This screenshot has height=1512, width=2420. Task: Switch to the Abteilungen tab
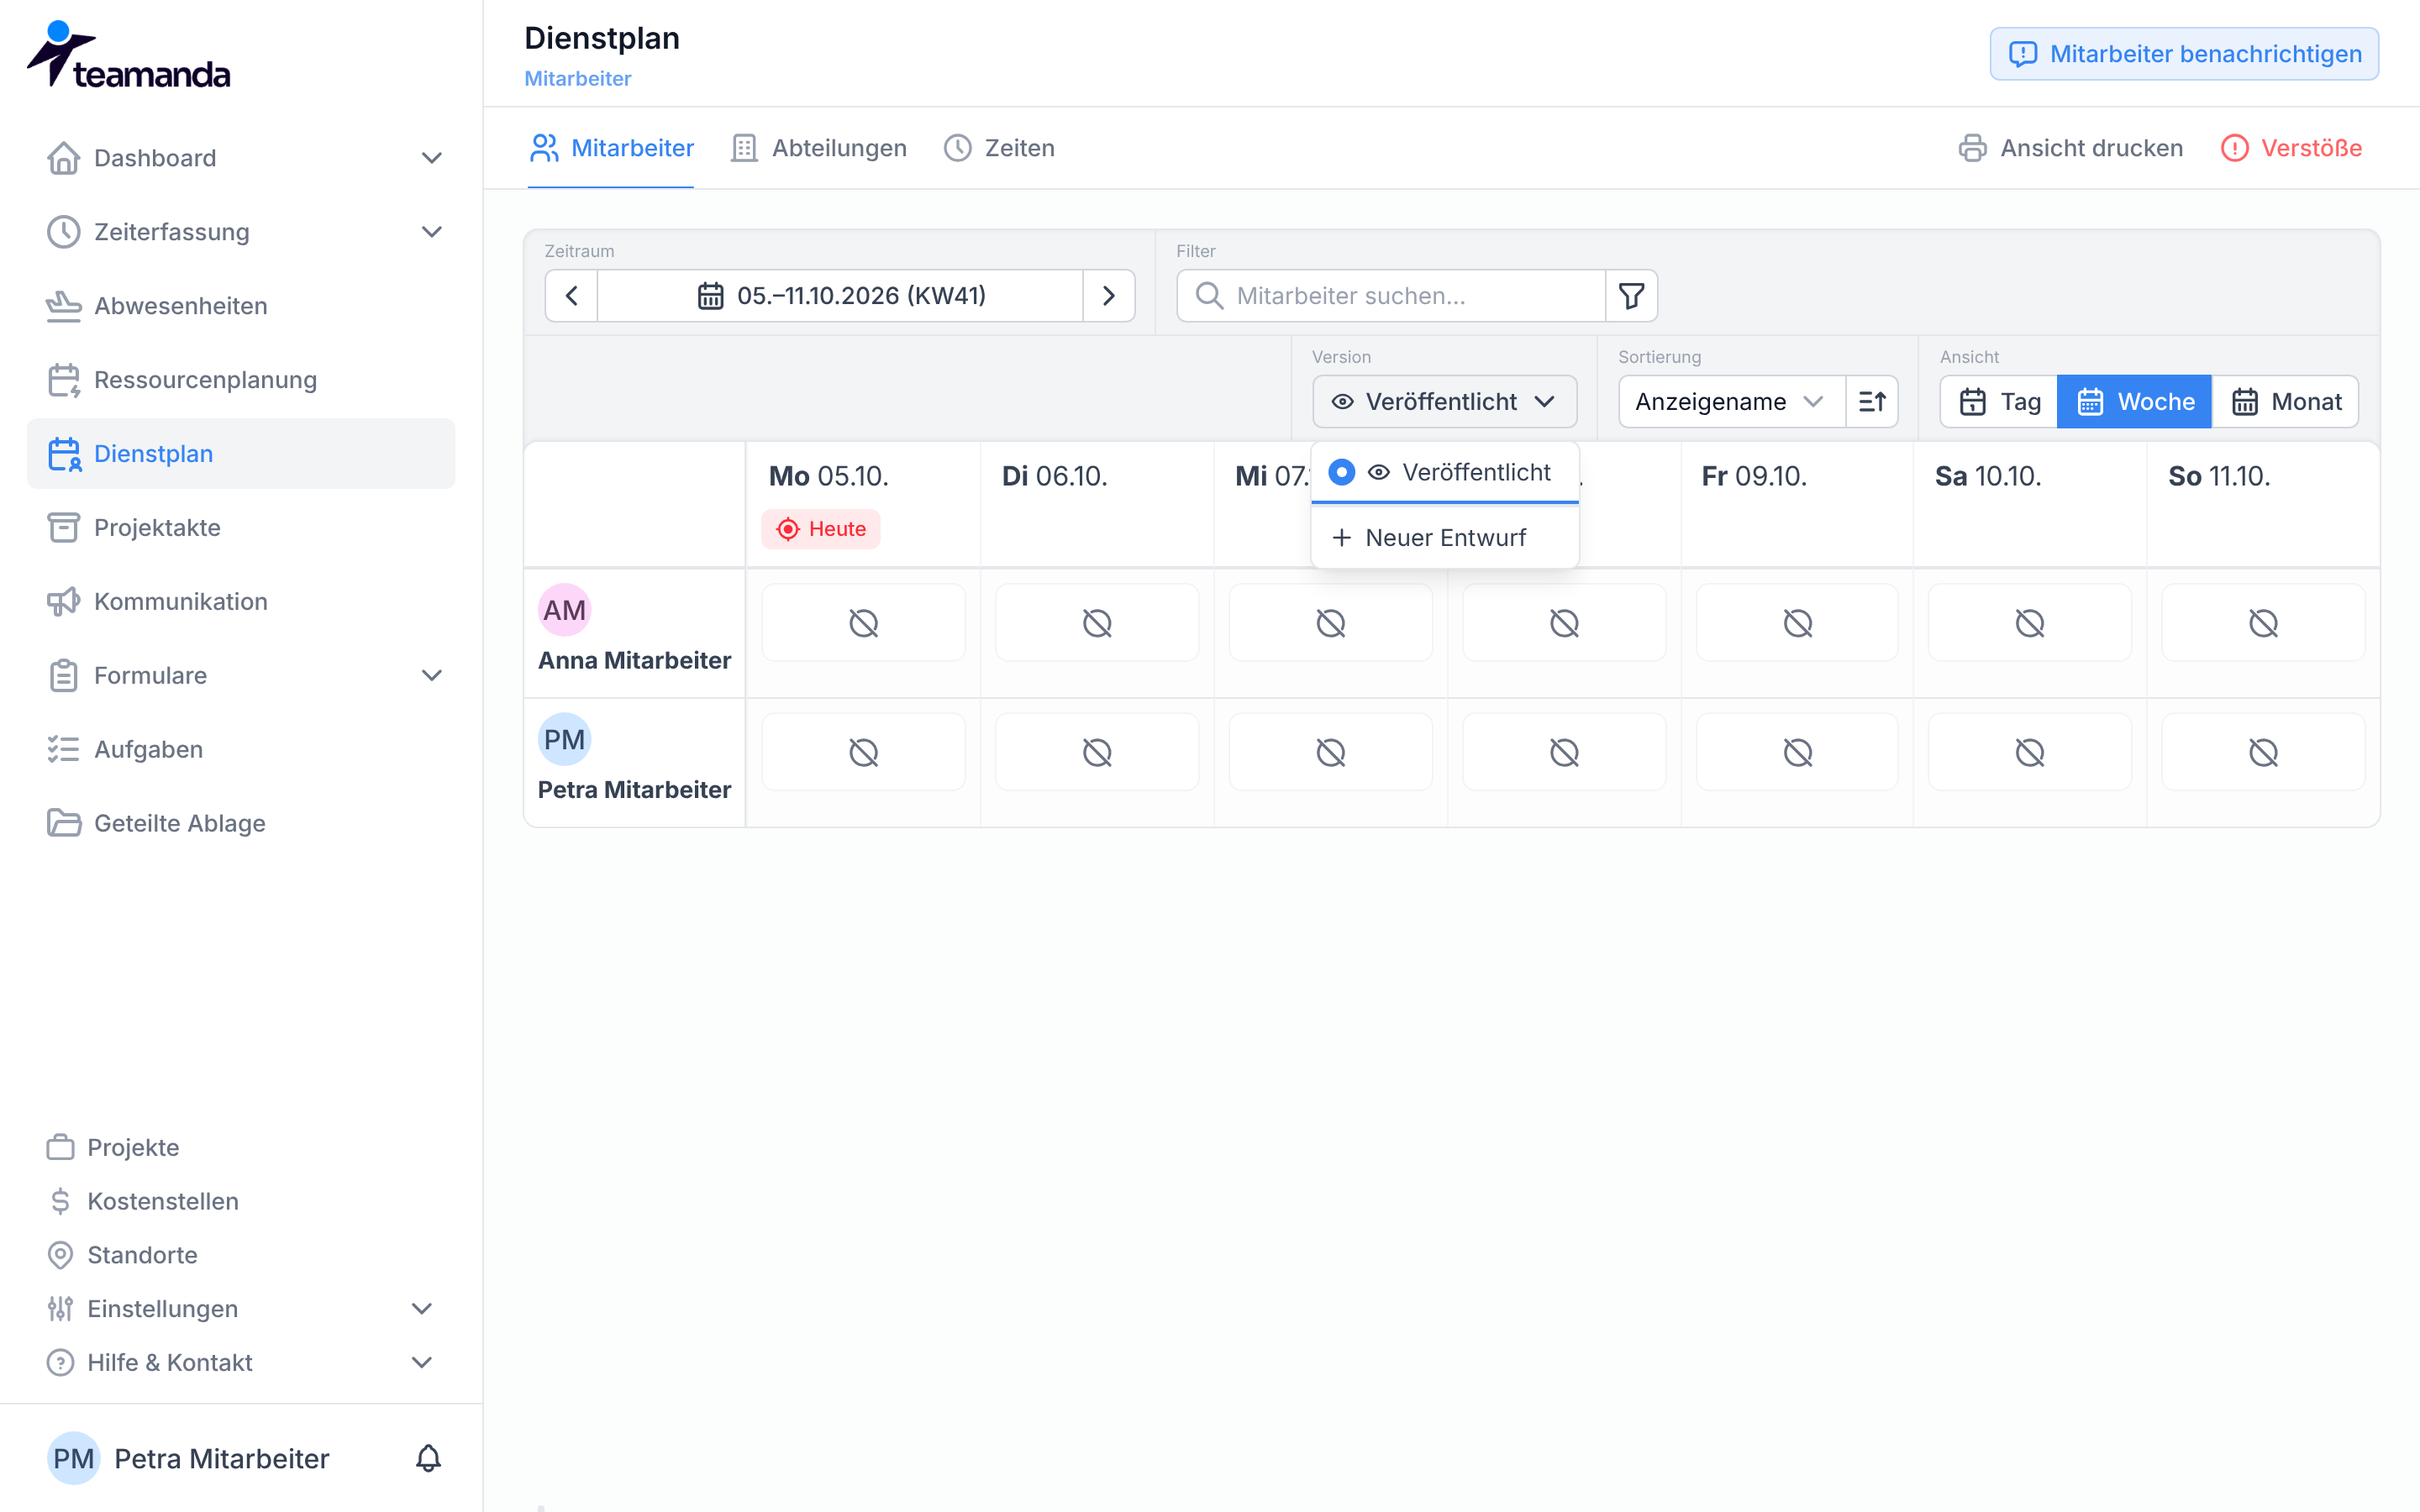(x=819, y=148)
